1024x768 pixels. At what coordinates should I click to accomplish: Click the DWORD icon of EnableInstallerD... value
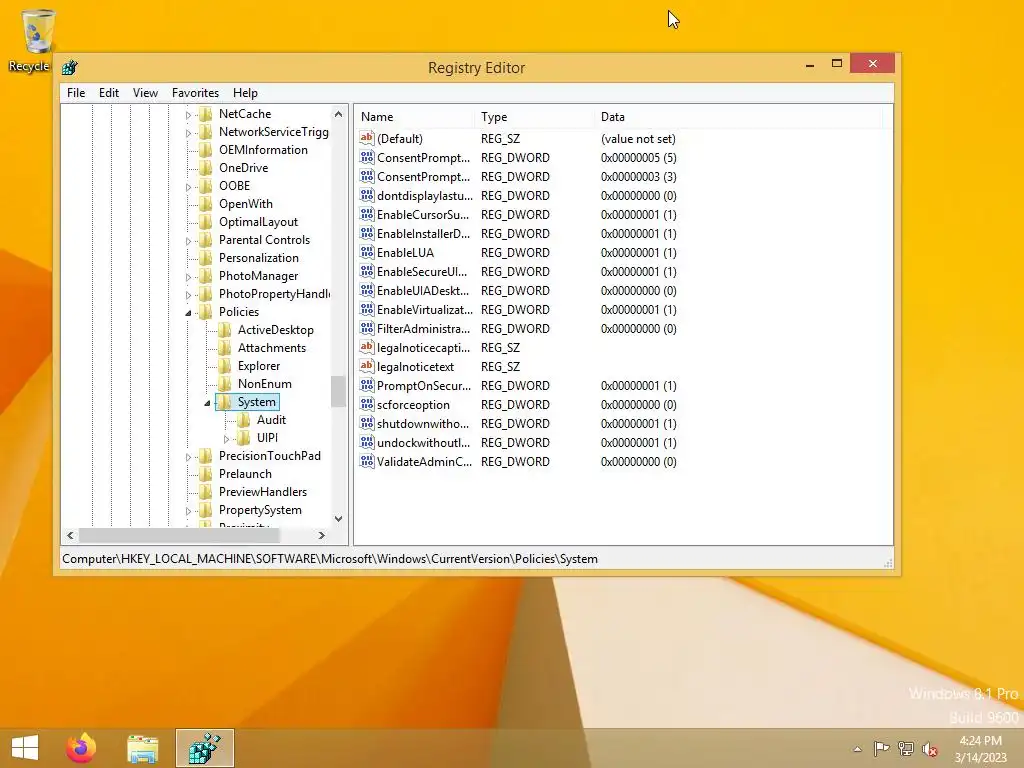pos(366,233)
